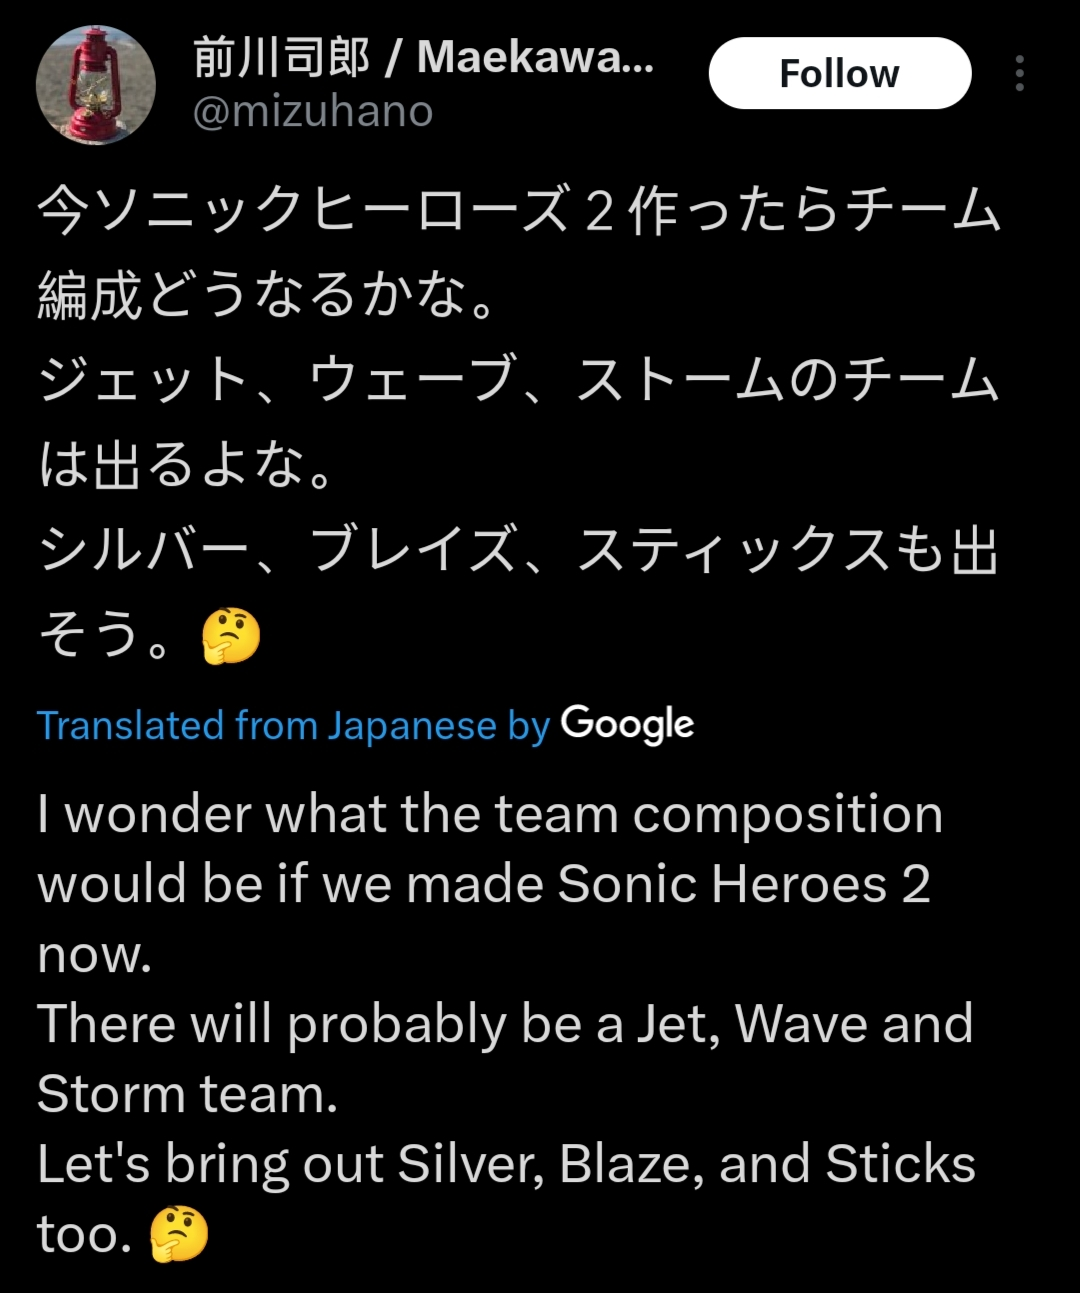This screenshot has height=1293, width=1080.
Task: Follow the @mizuhano account
Action: [x=840, y=73]
